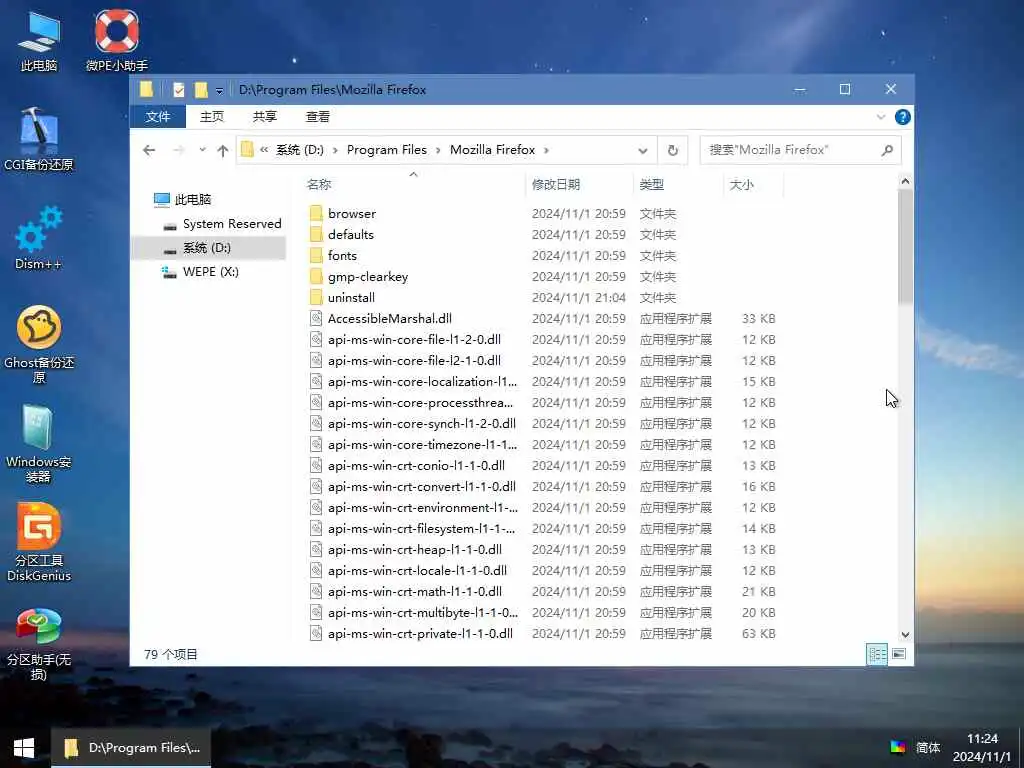Image resolution: width=1024 pixels, height=768 pixels.
Task: Launch the 分区助手(无损) desktop icon
Action: coord(39,643)
